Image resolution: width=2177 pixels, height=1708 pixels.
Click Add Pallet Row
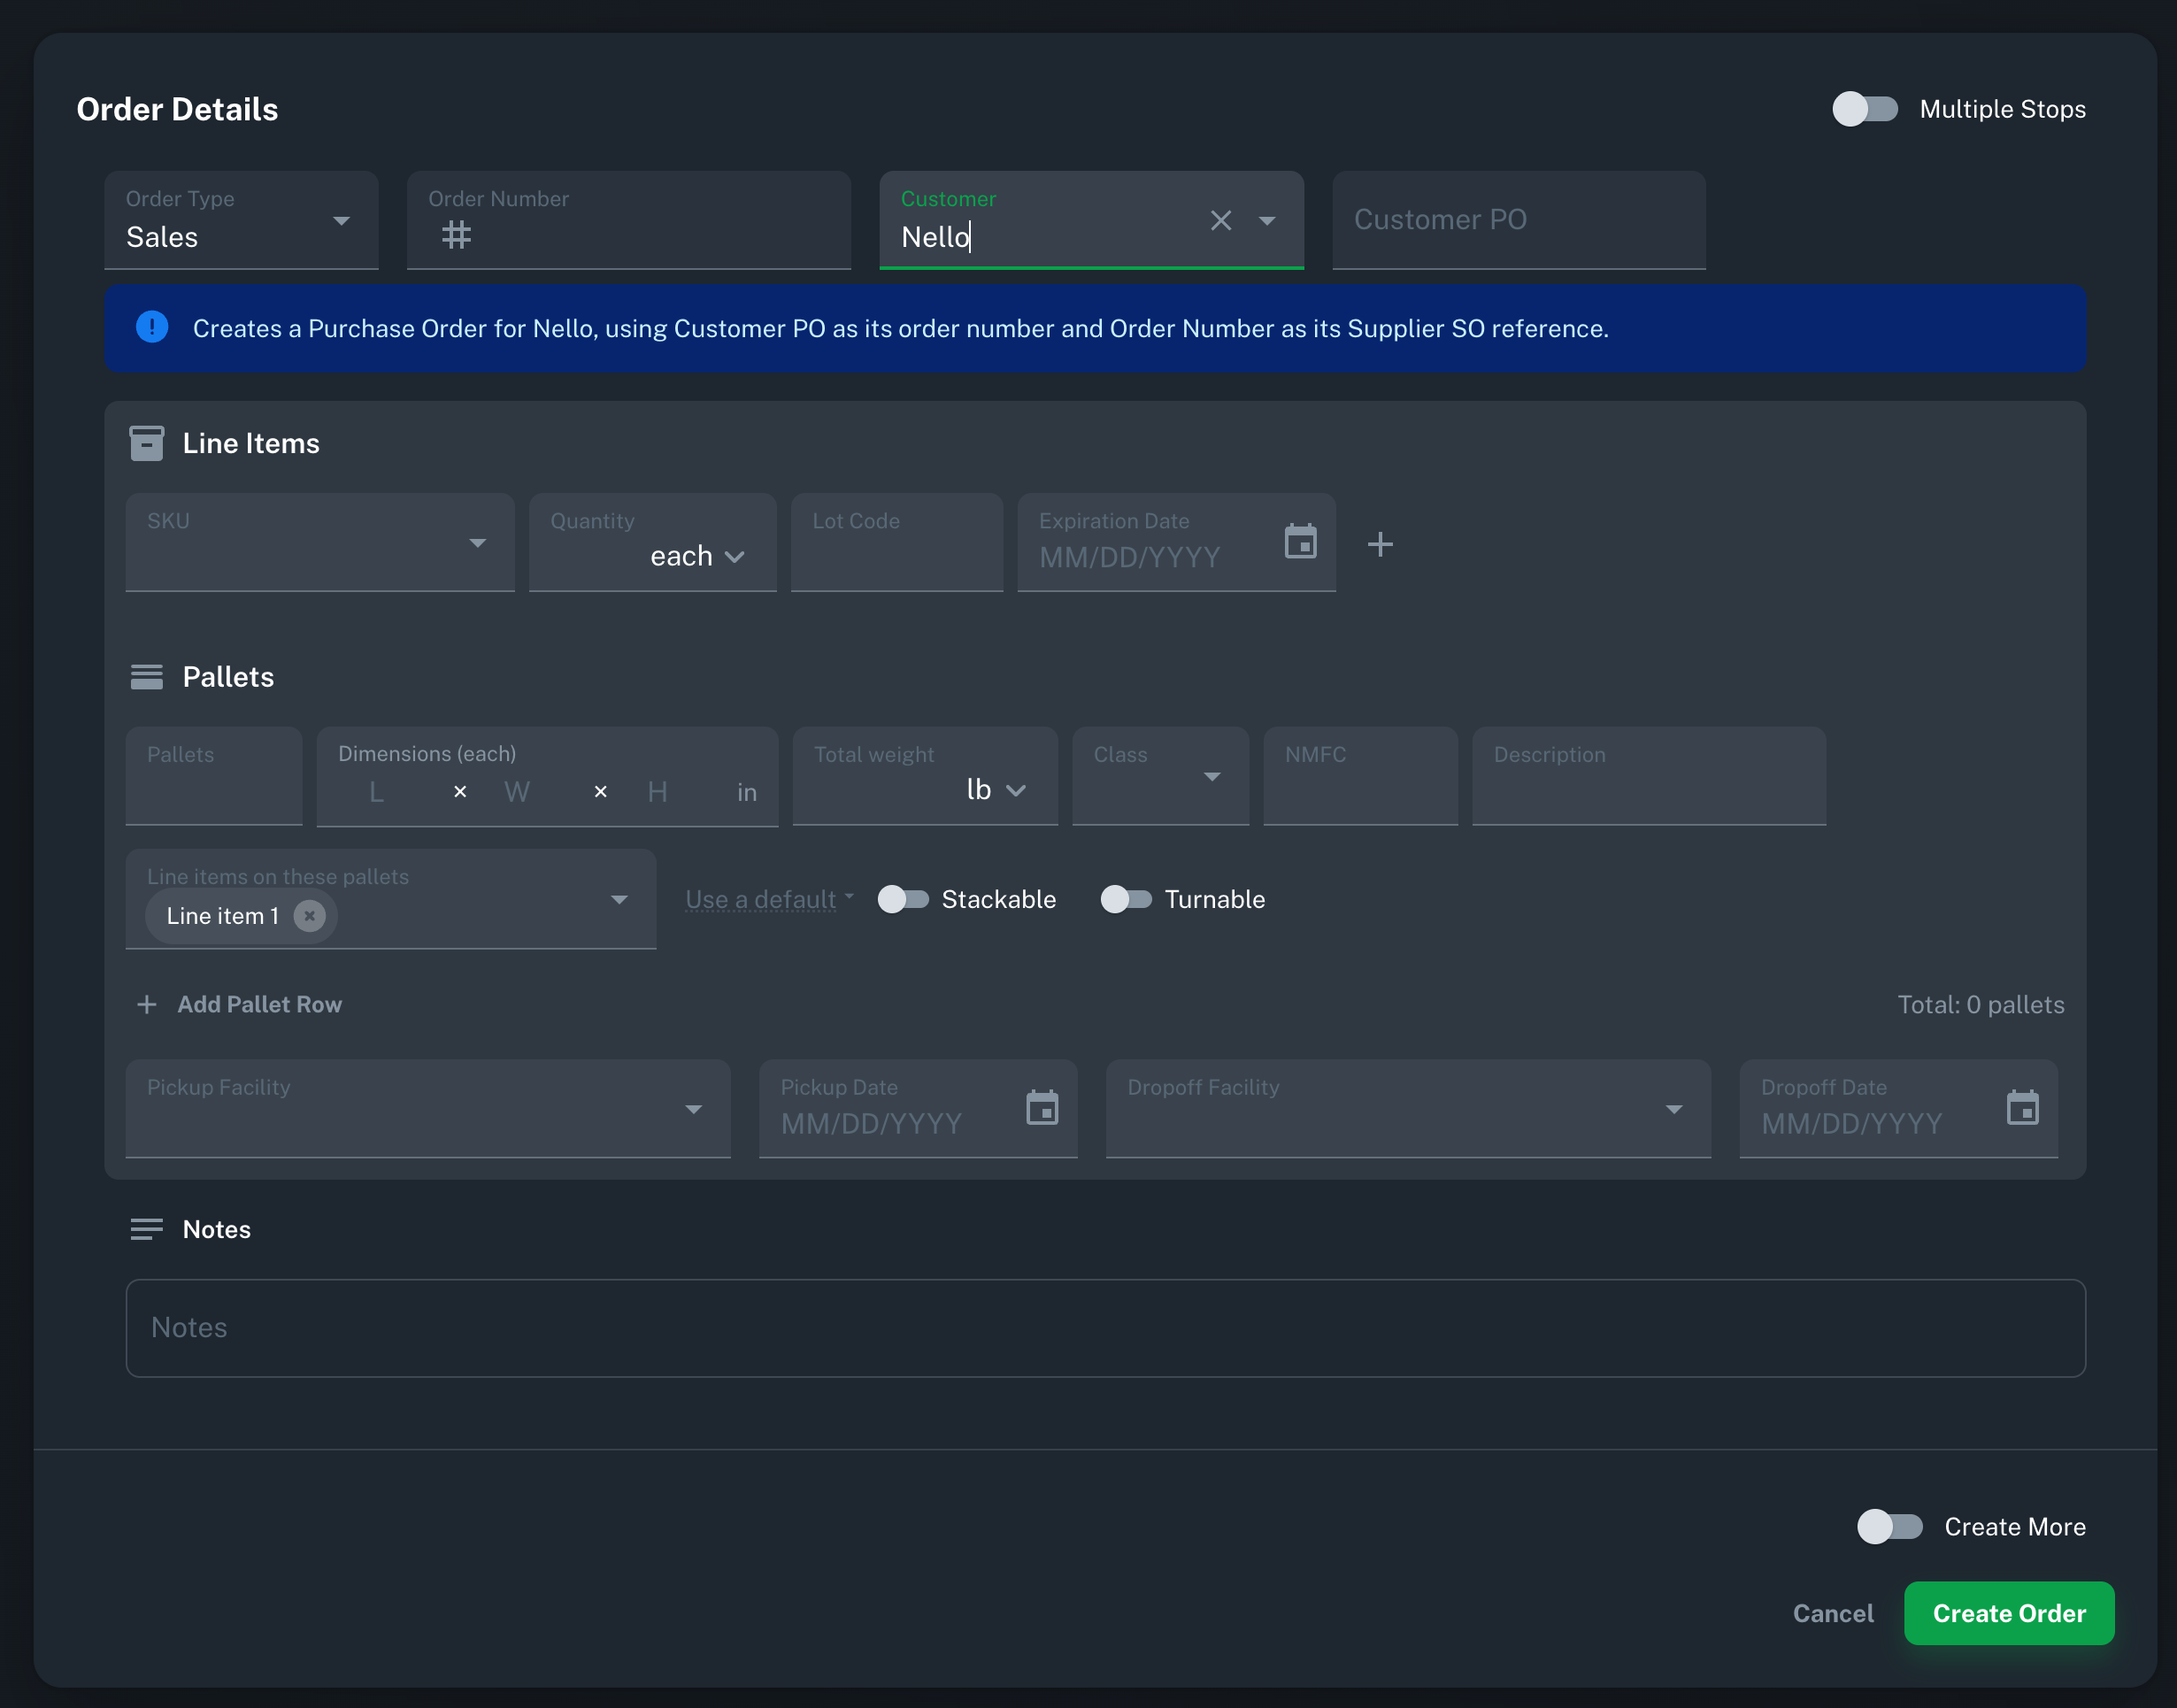coord(239,1004)
